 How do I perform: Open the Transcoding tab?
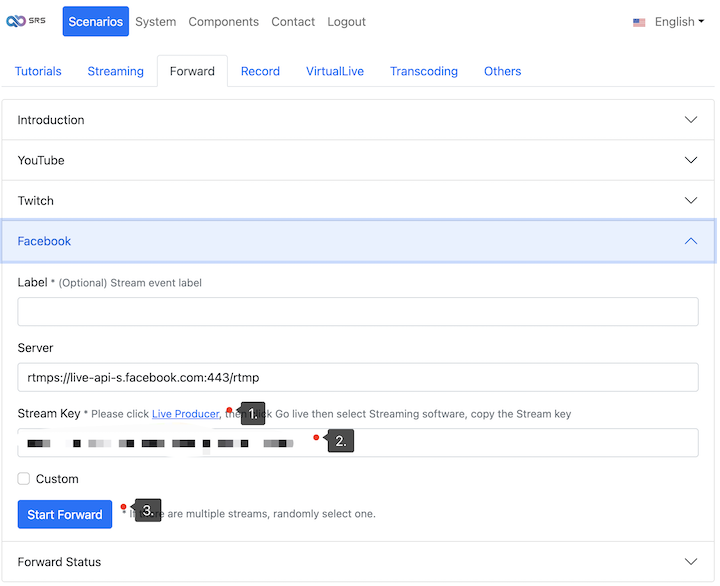click(x=424, y=71)
